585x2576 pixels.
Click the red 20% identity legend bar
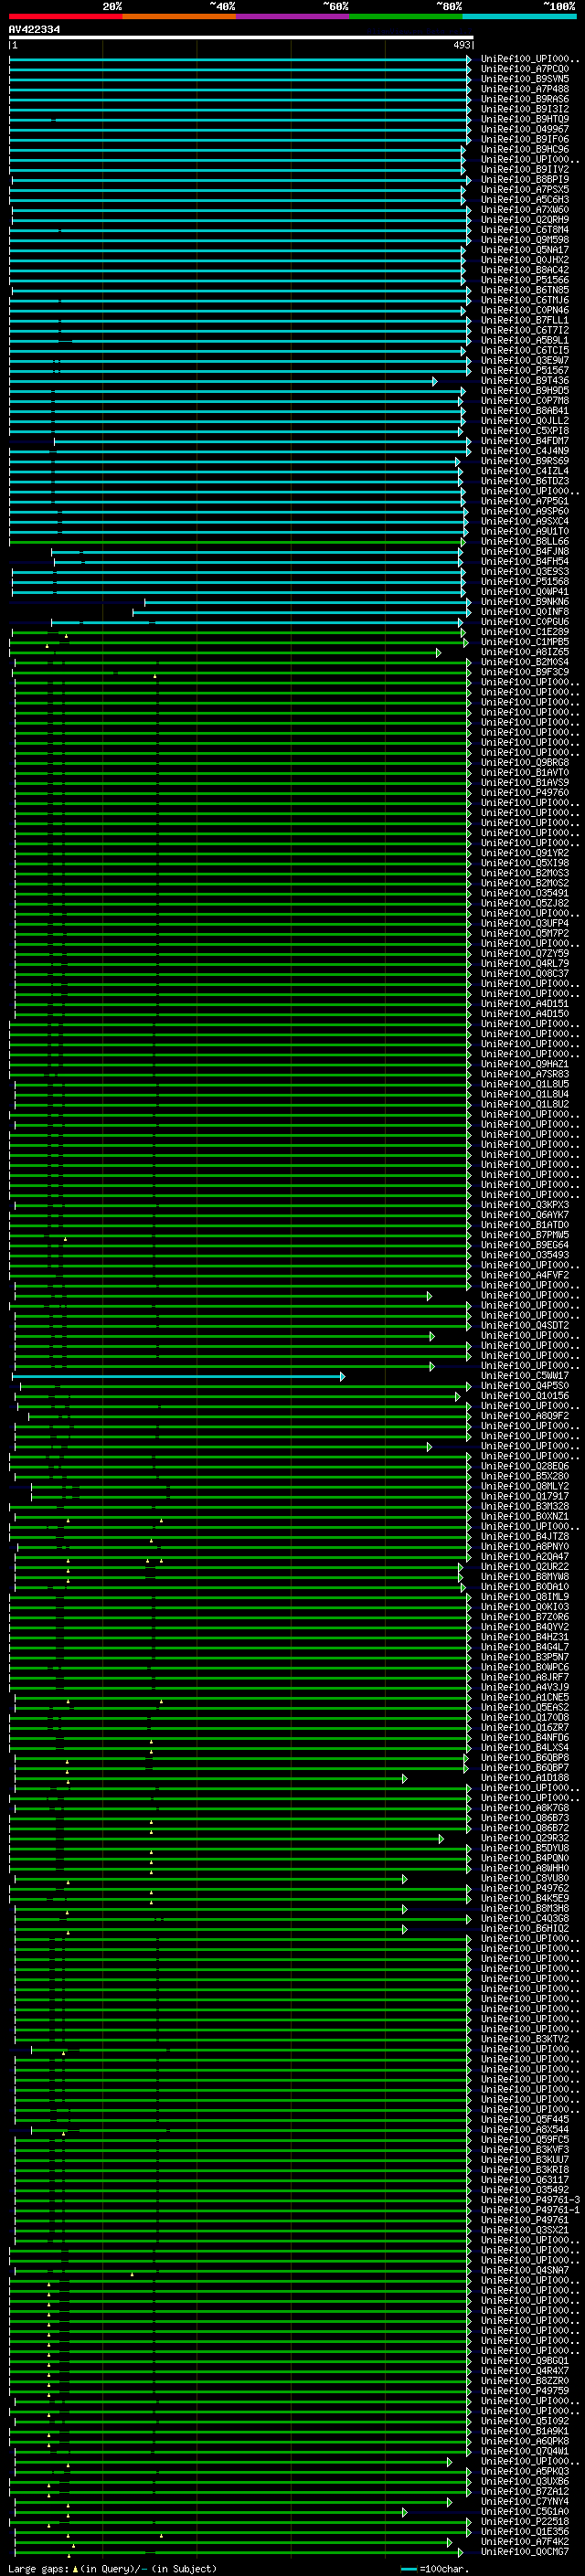coord(65,16)
